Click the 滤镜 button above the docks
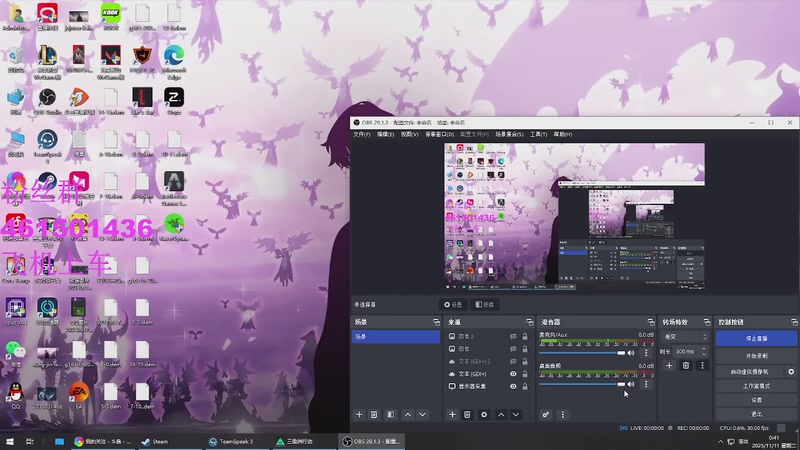This screenshot has width=800, height=450. tap(484, 305)
